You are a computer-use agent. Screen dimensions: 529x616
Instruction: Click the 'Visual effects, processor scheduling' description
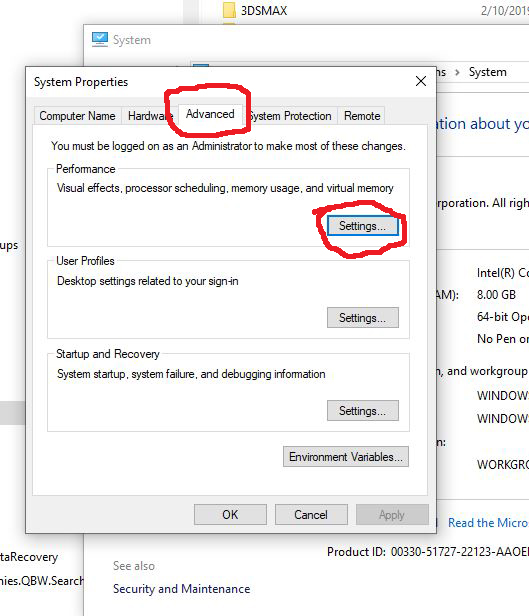[225, 188]
